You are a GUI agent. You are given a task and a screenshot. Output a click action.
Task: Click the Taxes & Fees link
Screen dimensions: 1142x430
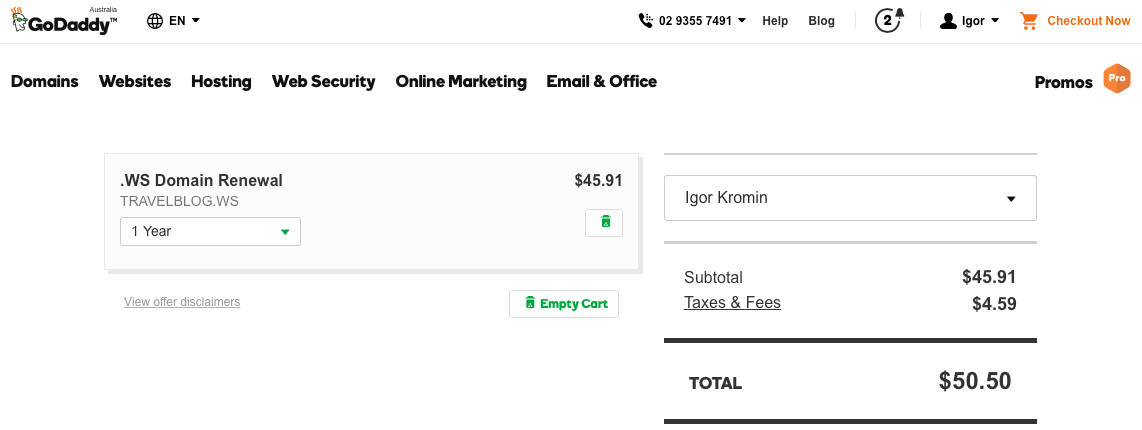click(x=732, y=302)
